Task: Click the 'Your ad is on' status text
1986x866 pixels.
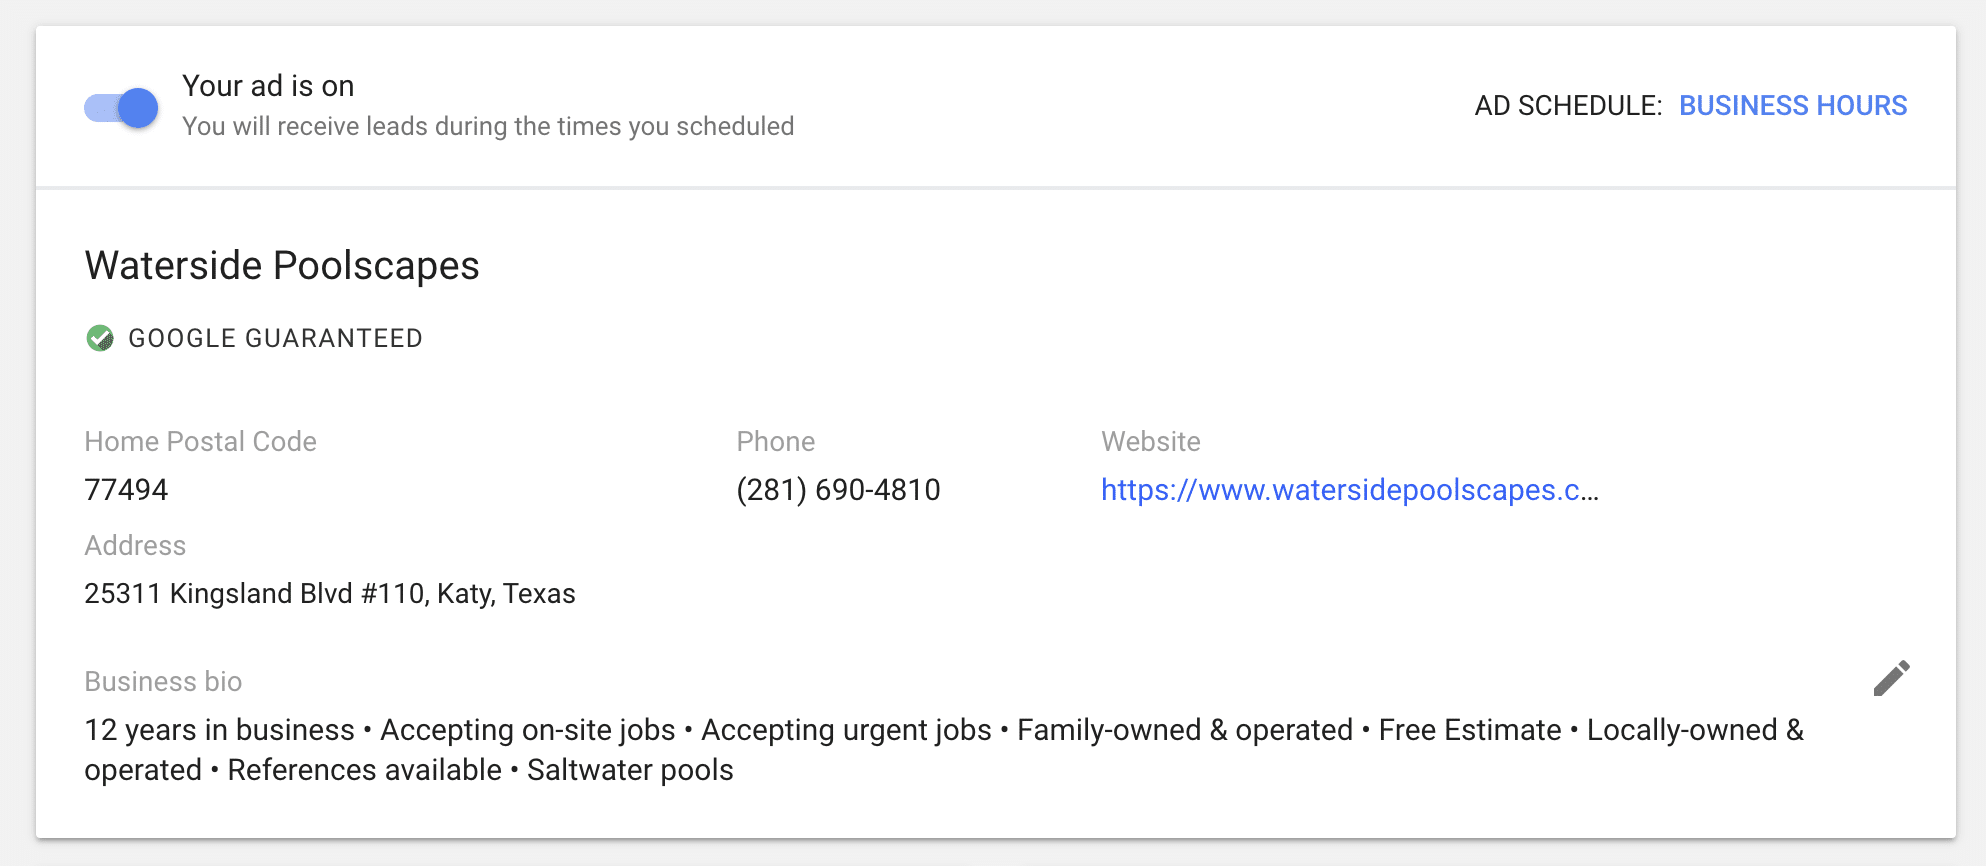Action: pos(268,86)
